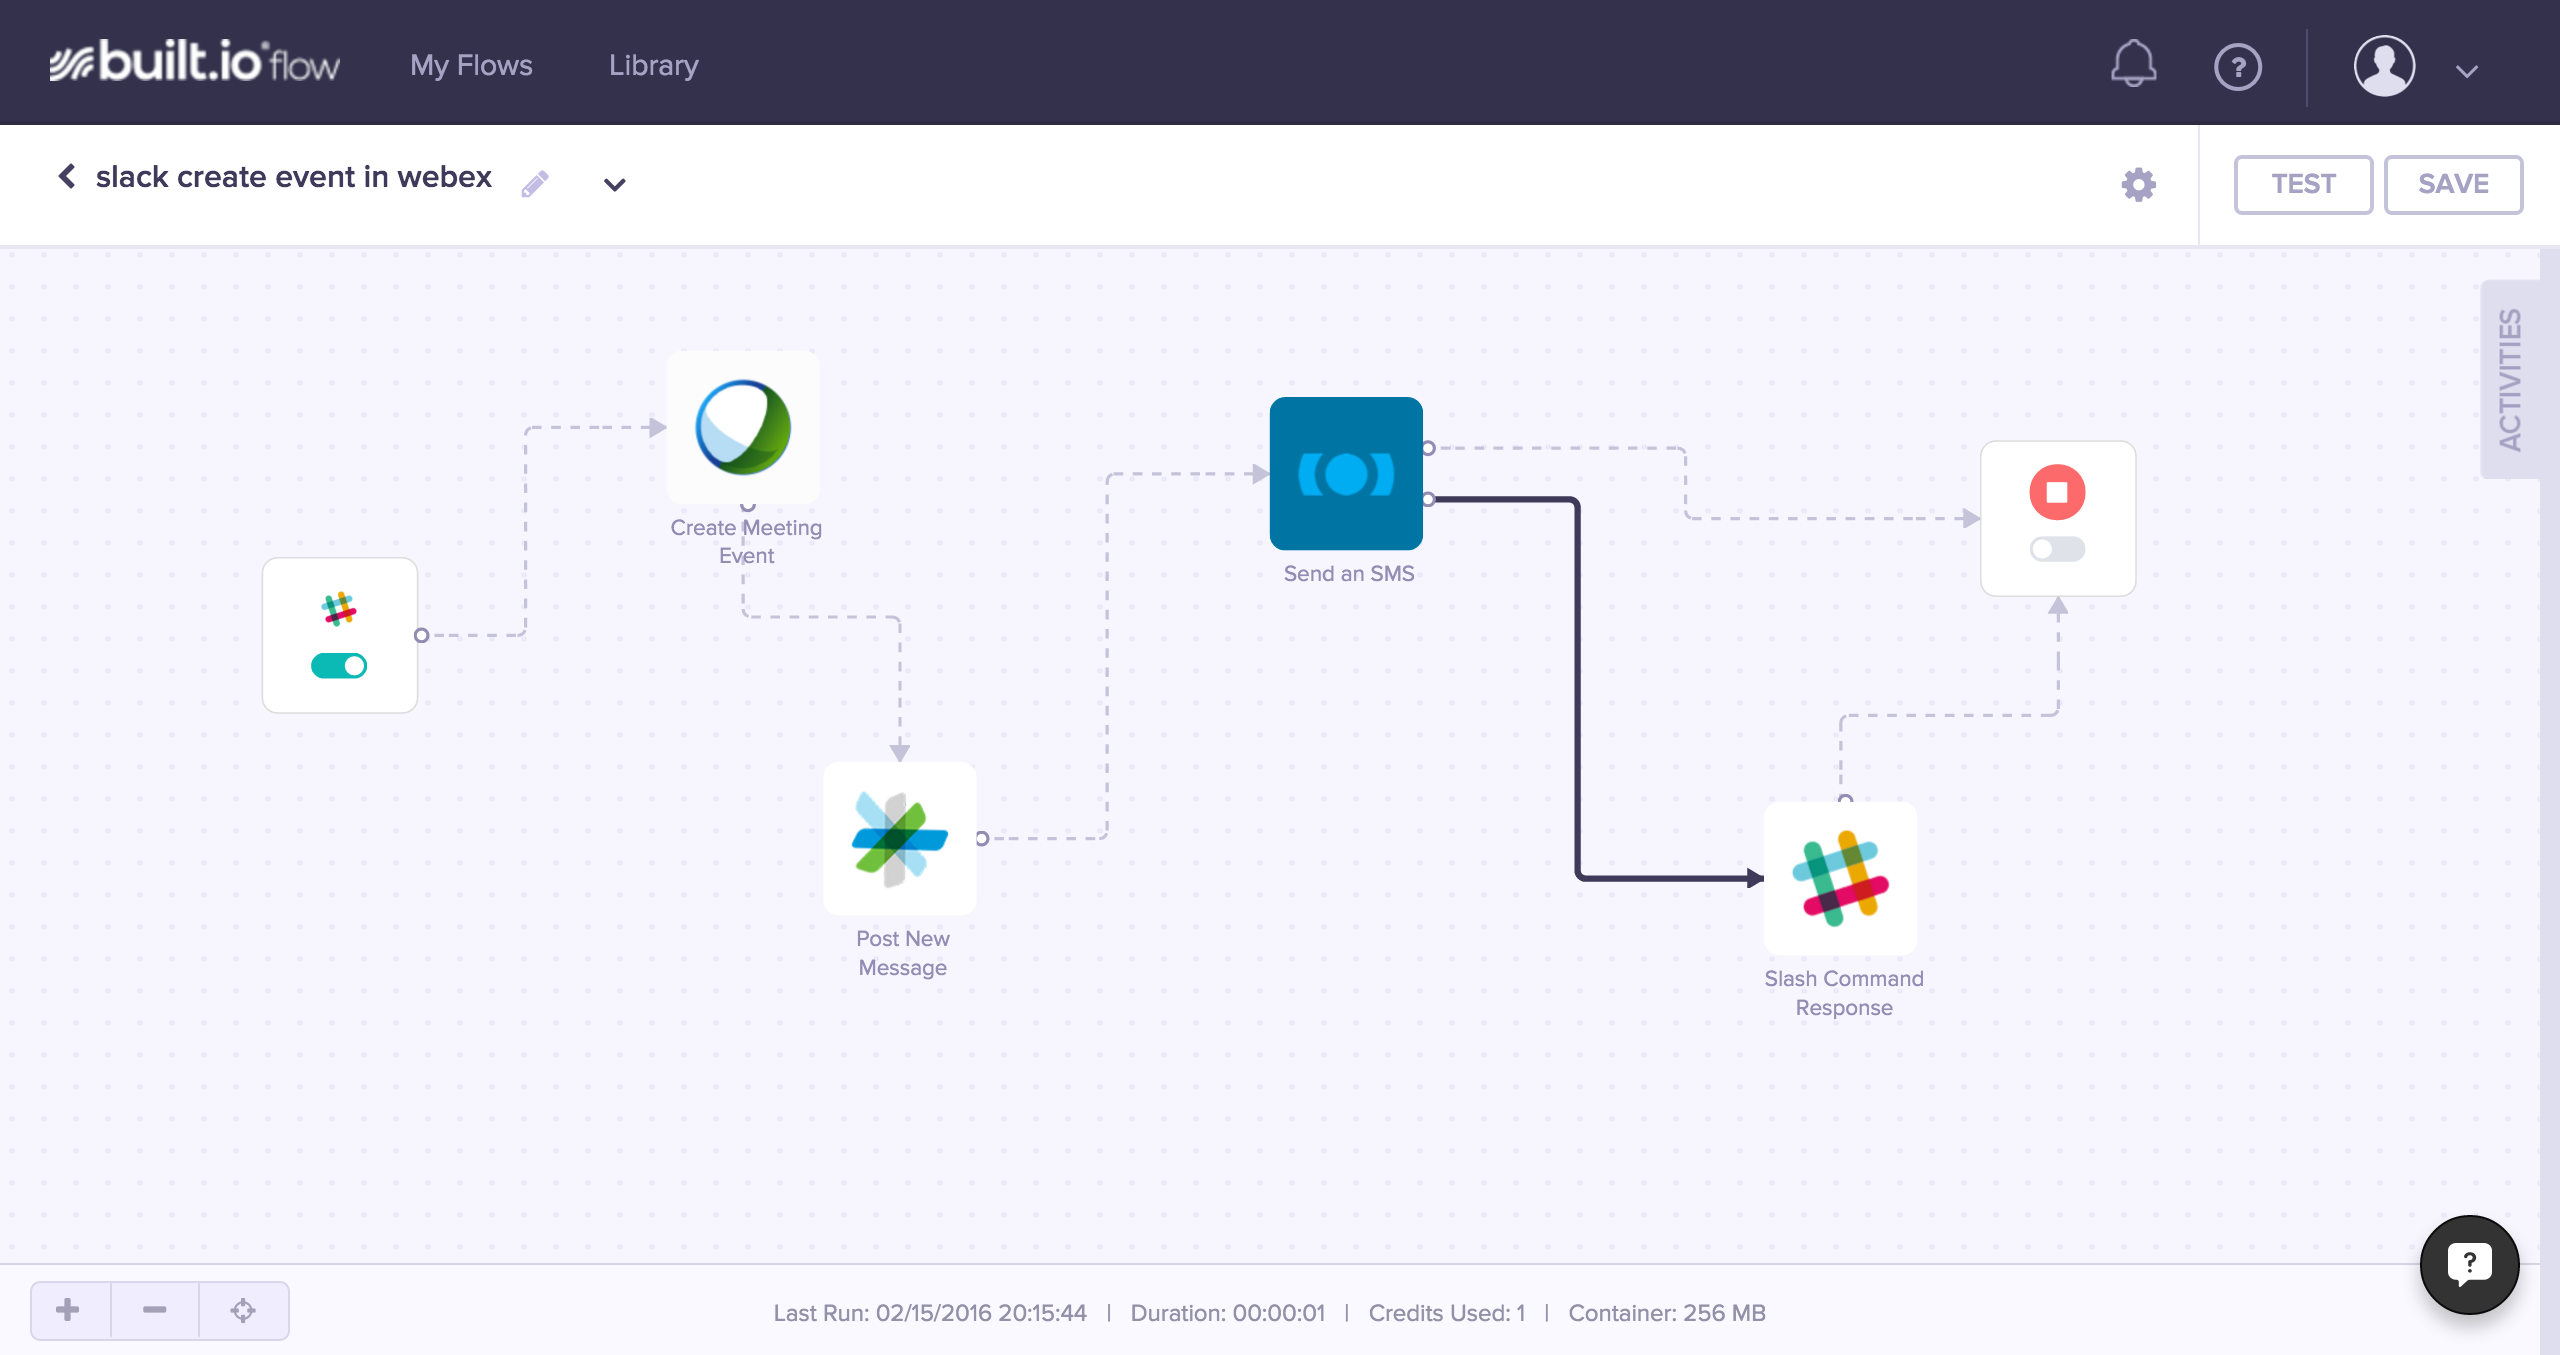Click the Create Meeting Event WebEx icon

tap(743, 427)
